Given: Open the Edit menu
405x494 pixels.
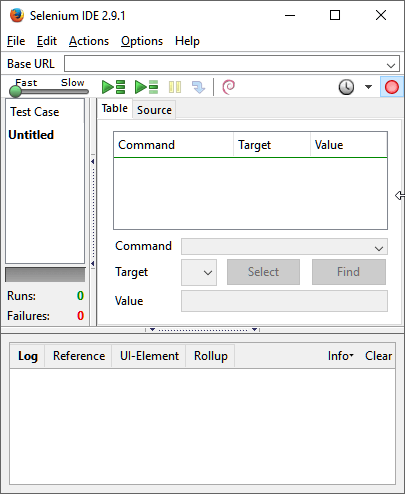Looking at the screenshot, I should point(47,41).
